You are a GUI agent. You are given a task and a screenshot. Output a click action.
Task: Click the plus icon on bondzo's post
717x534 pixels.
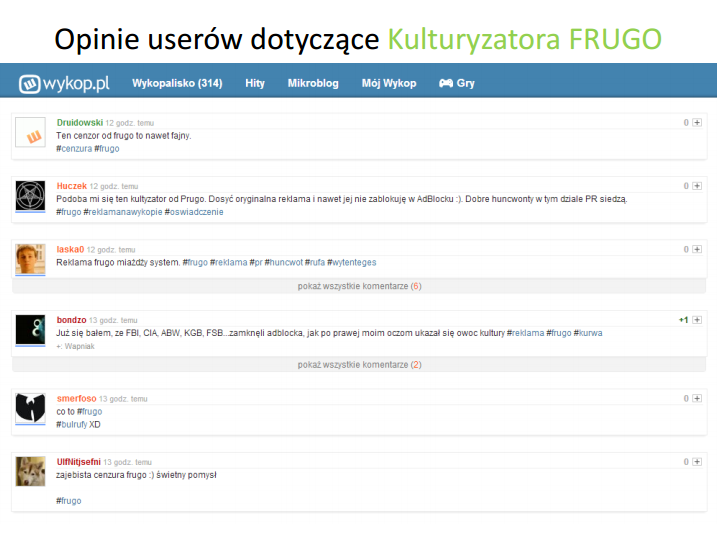696,320
